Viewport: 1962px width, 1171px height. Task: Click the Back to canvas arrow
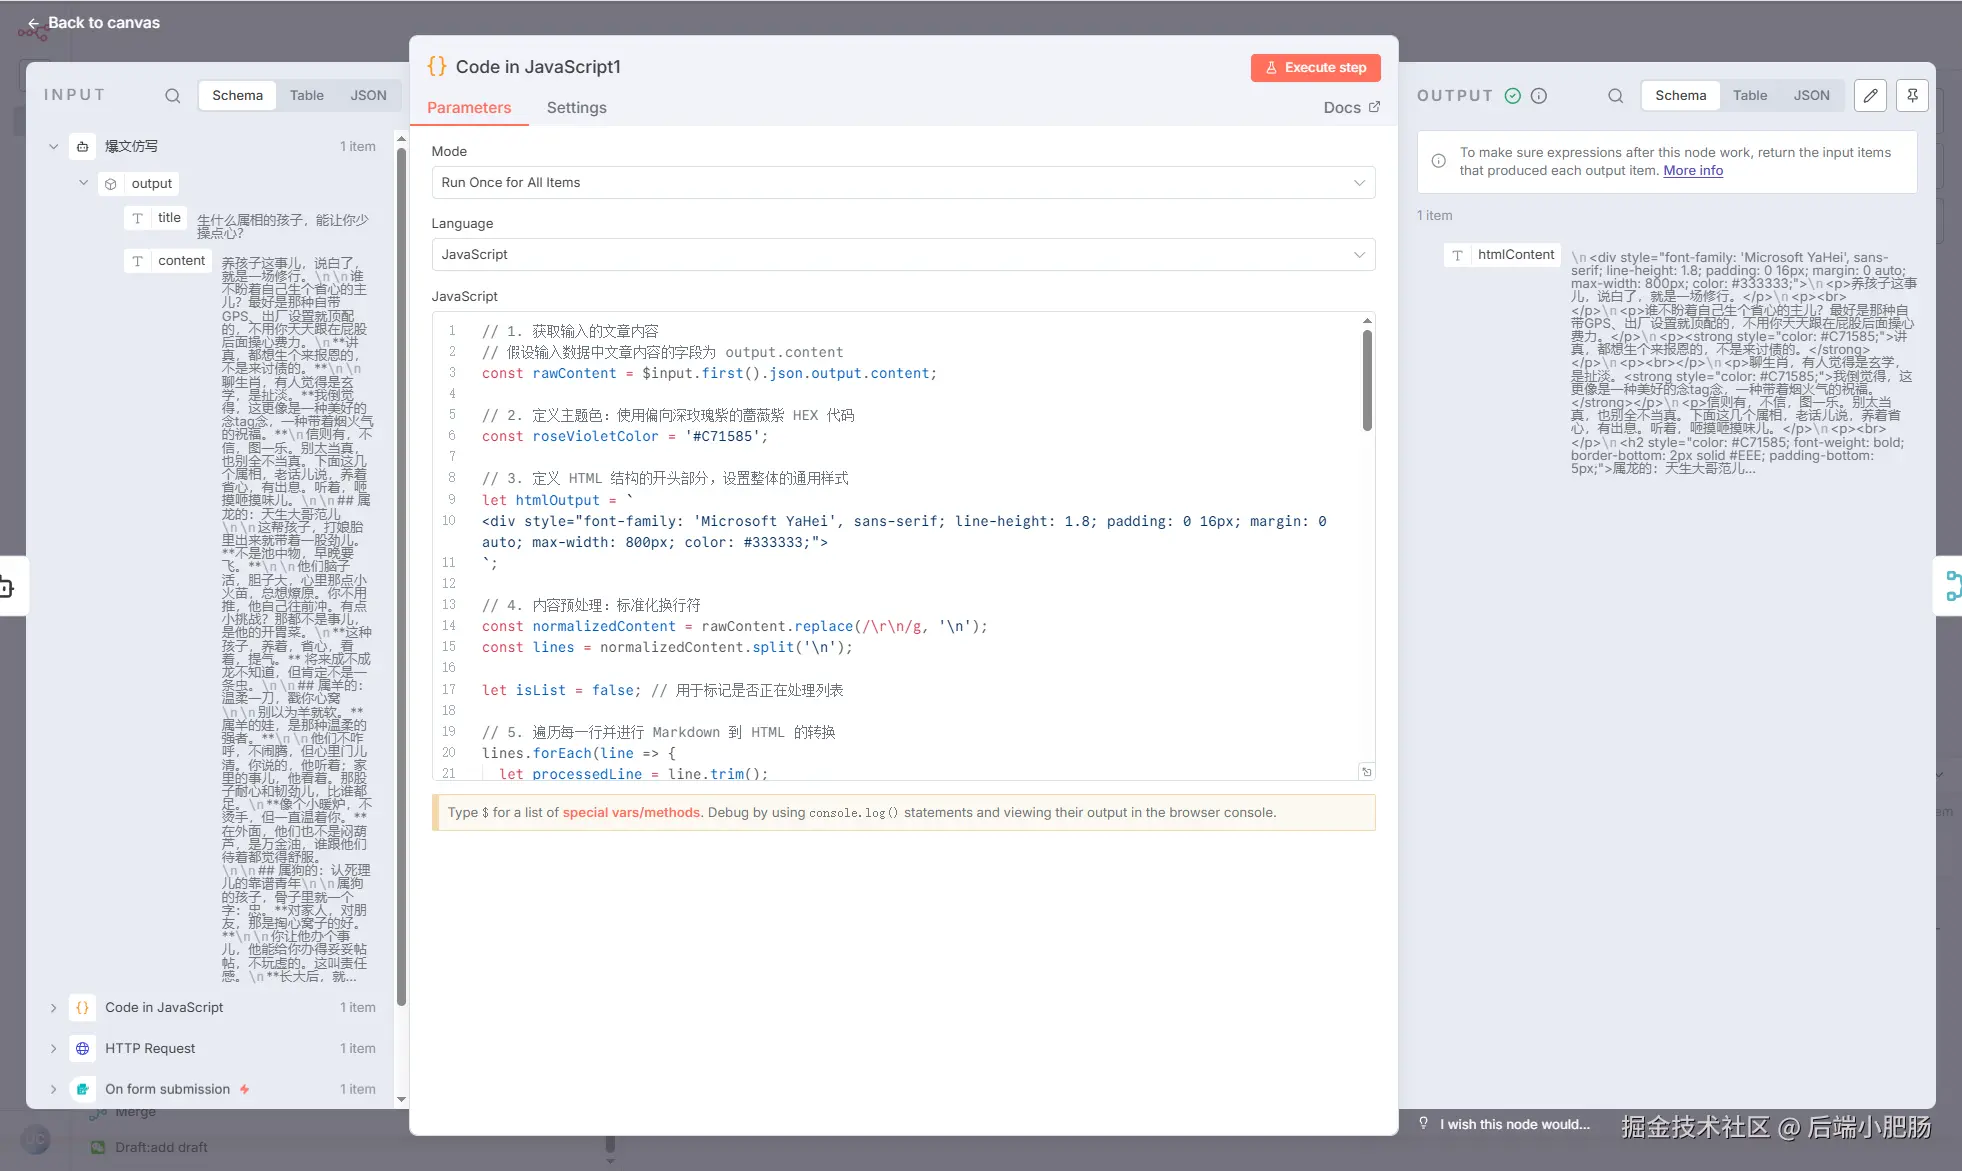pos(33,23)
